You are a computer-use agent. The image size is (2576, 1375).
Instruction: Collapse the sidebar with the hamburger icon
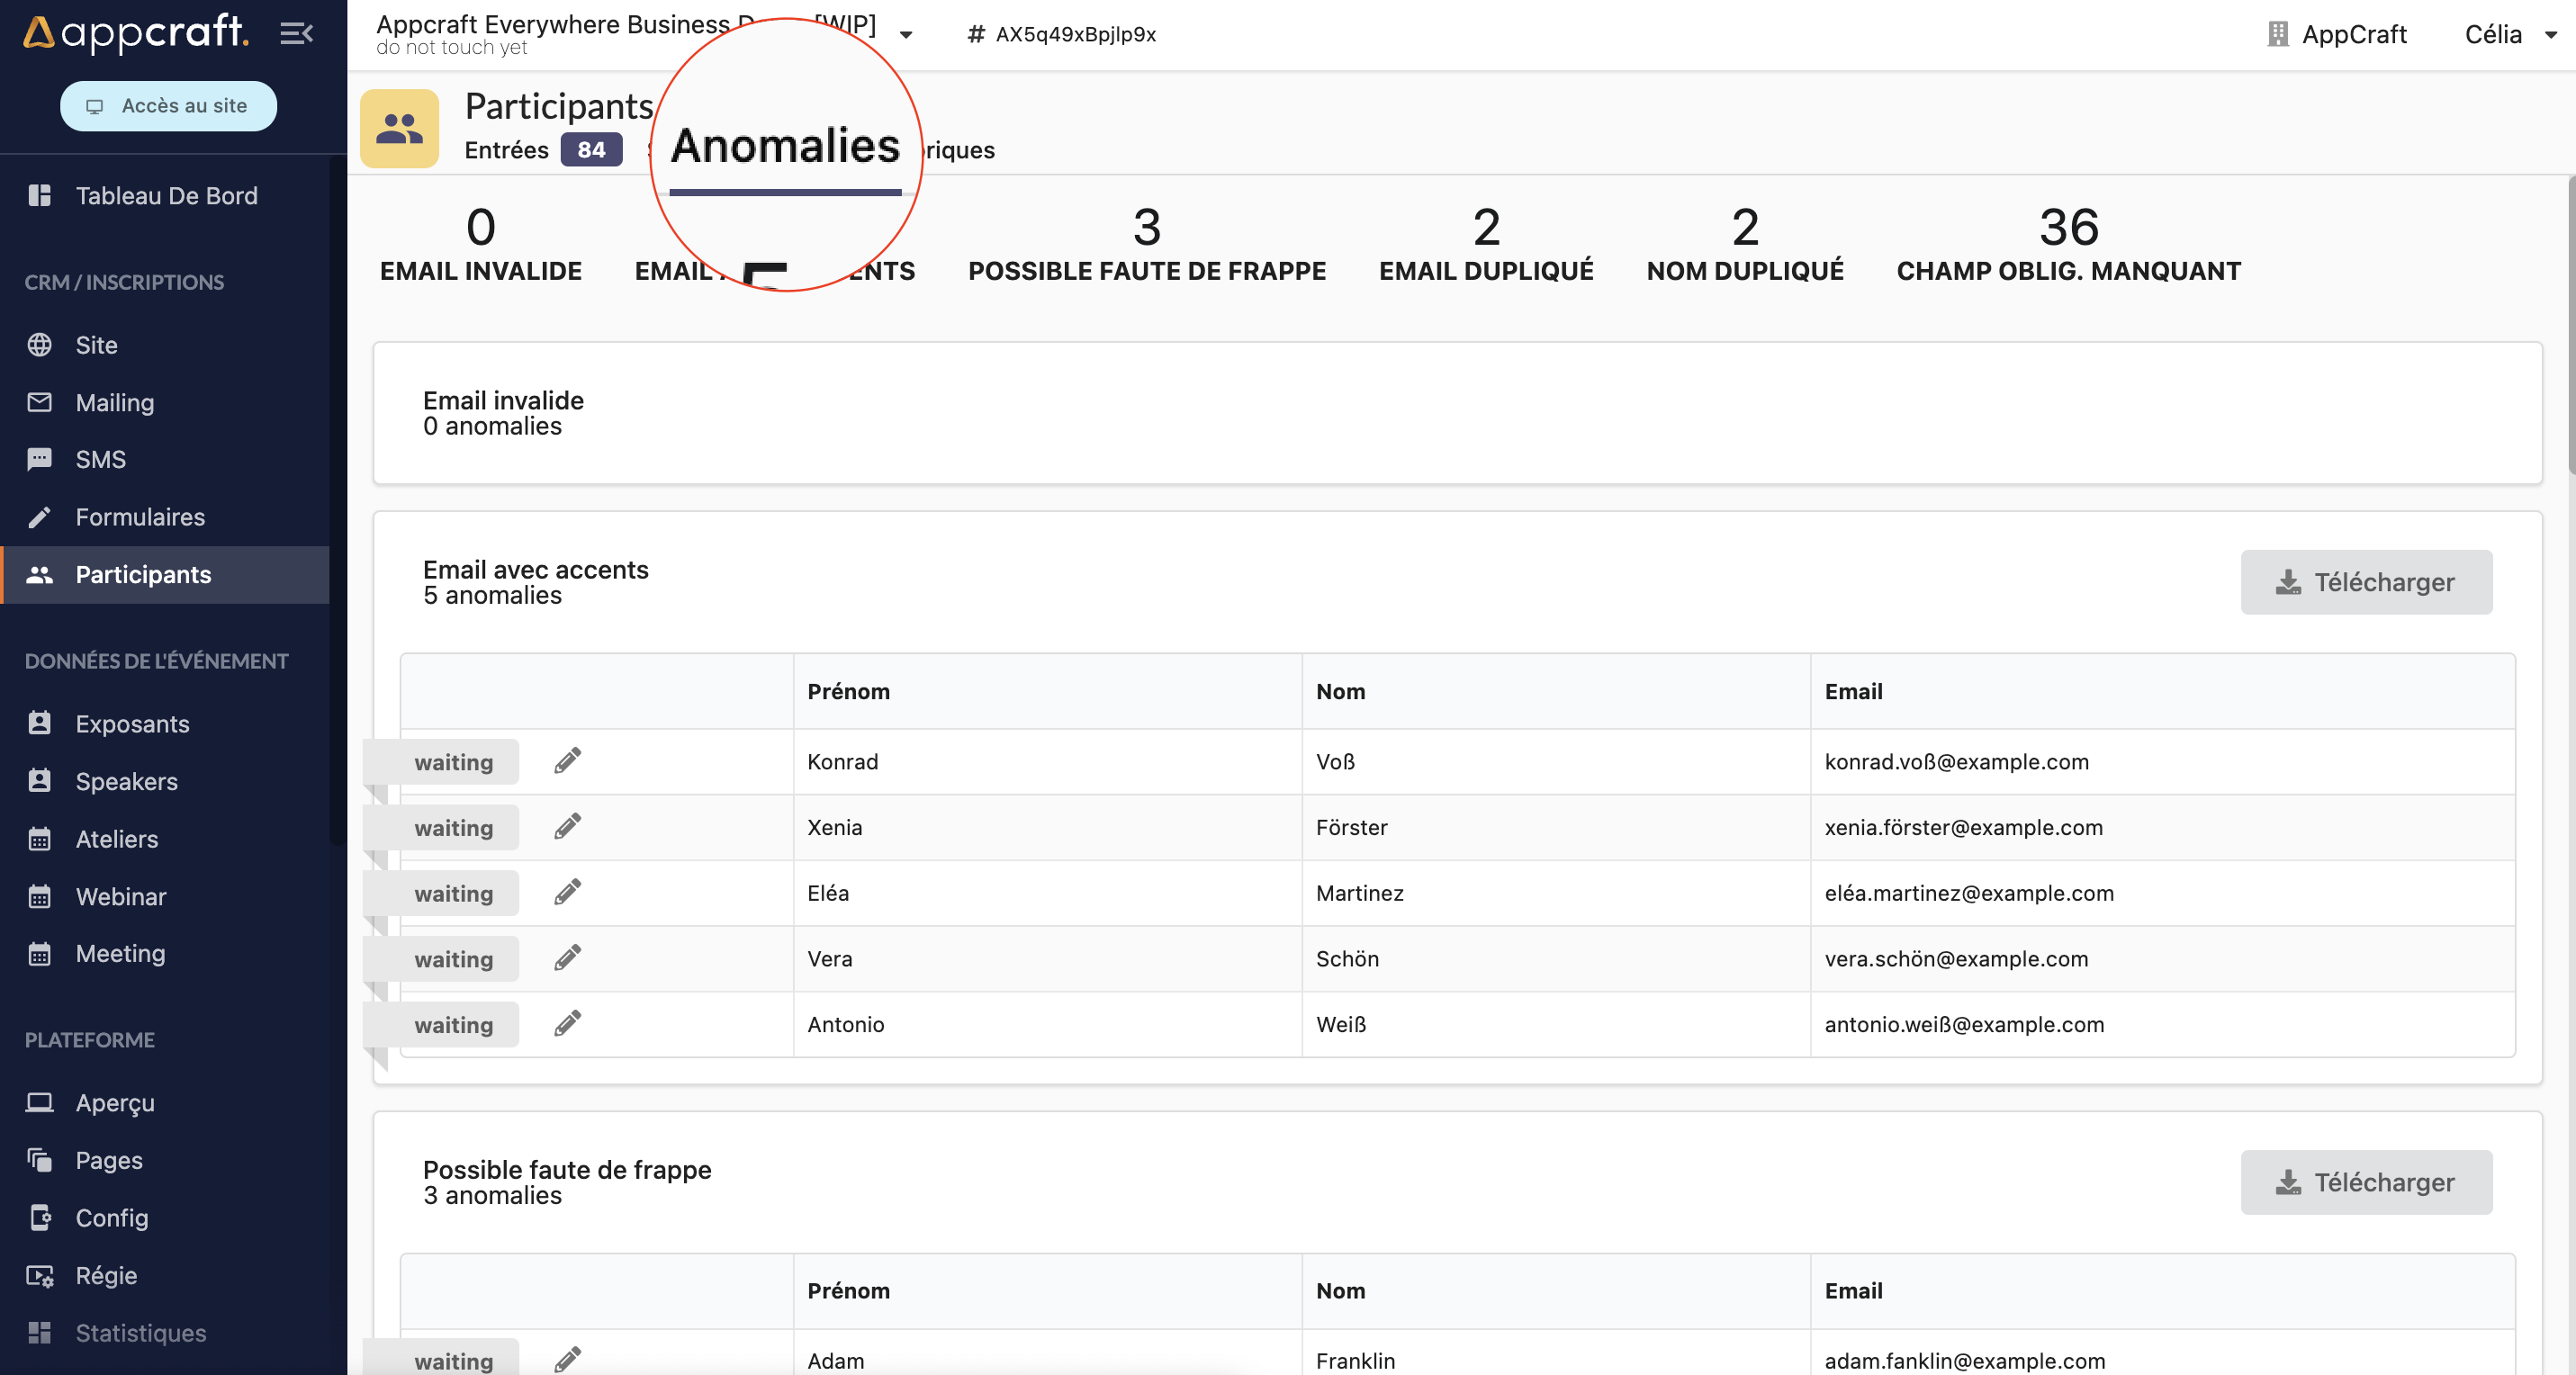point(296,34)
